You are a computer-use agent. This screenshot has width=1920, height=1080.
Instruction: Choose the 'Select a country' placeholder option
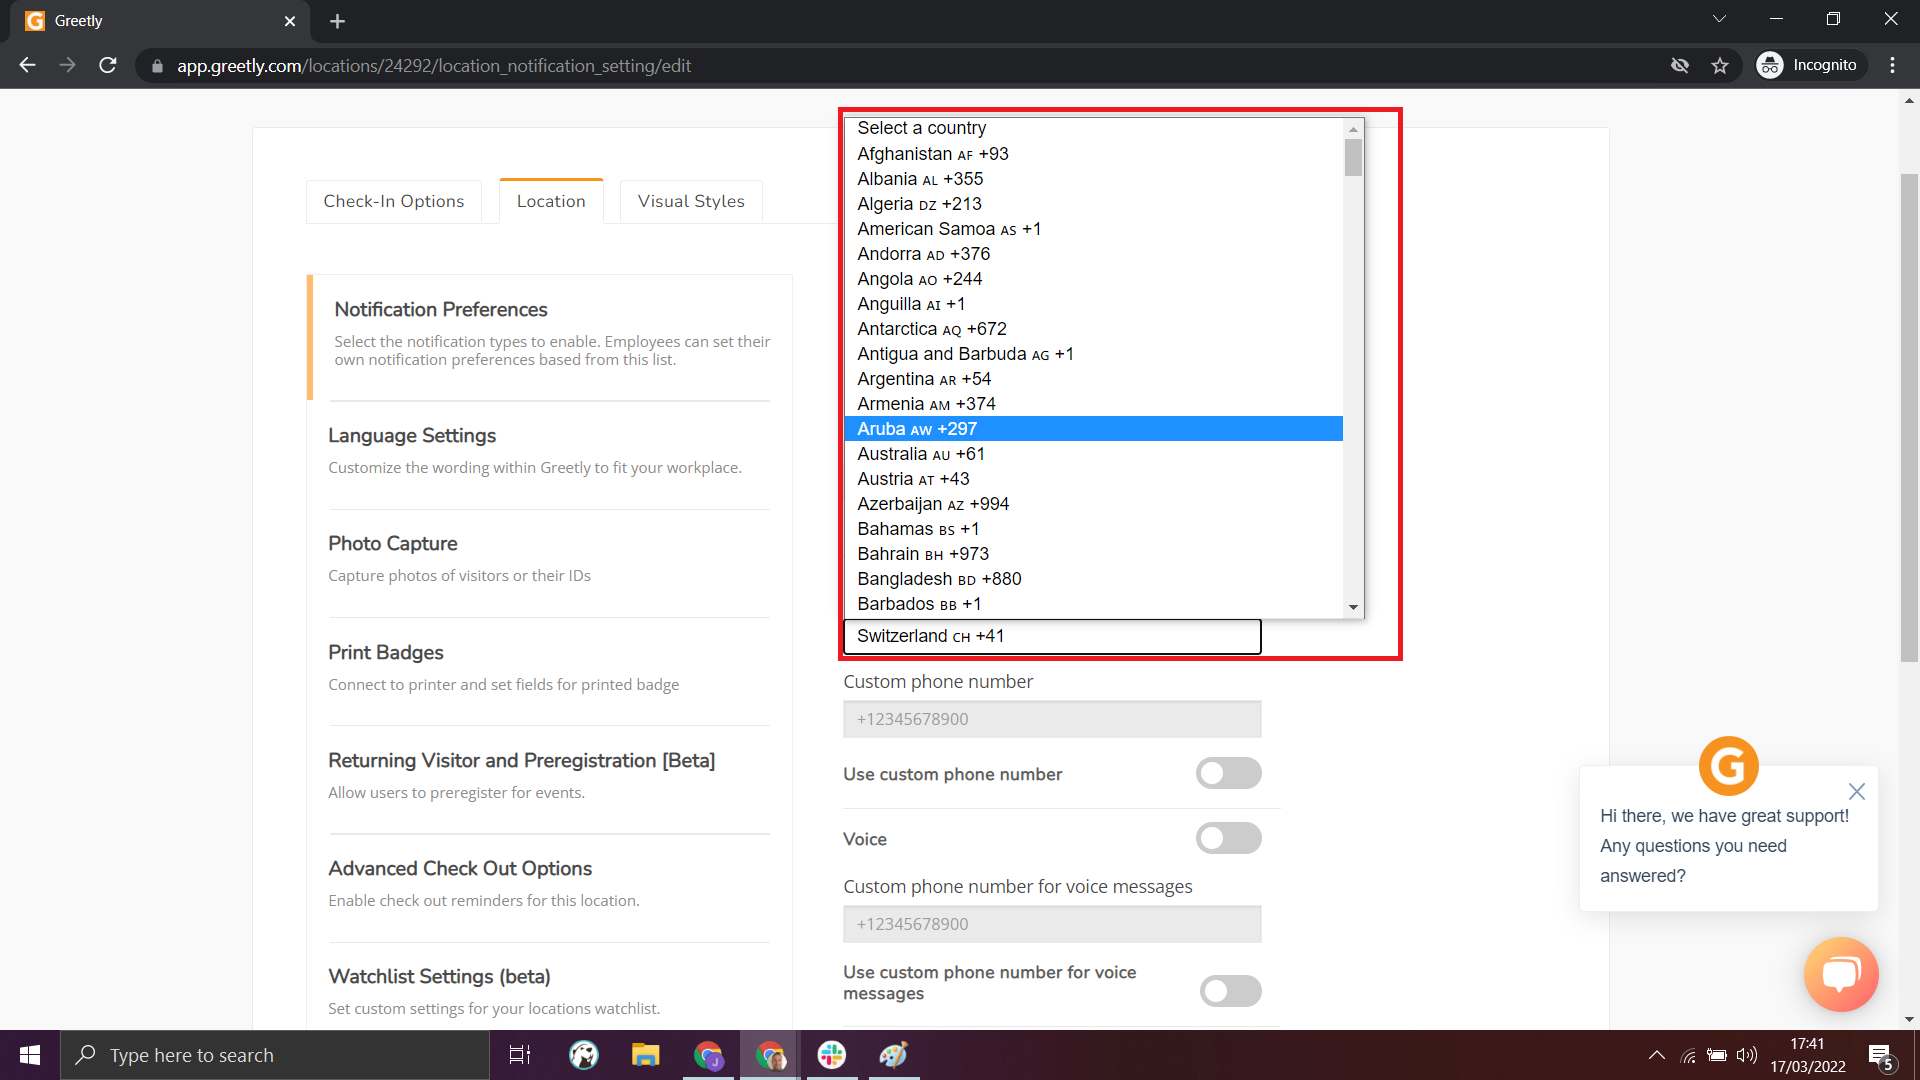(1094, 128)
